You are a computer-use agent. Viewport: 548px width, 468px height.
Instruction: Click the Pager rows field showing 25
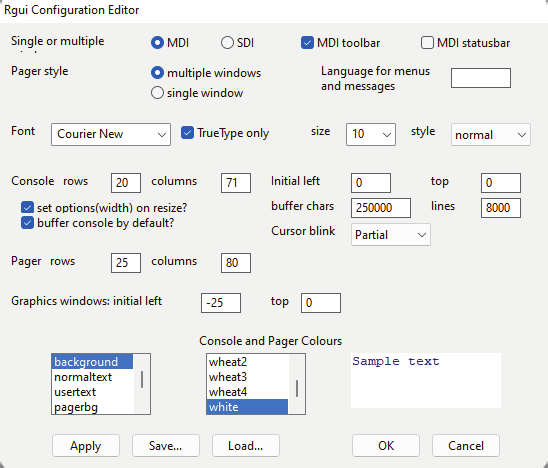tap(126, 263)
